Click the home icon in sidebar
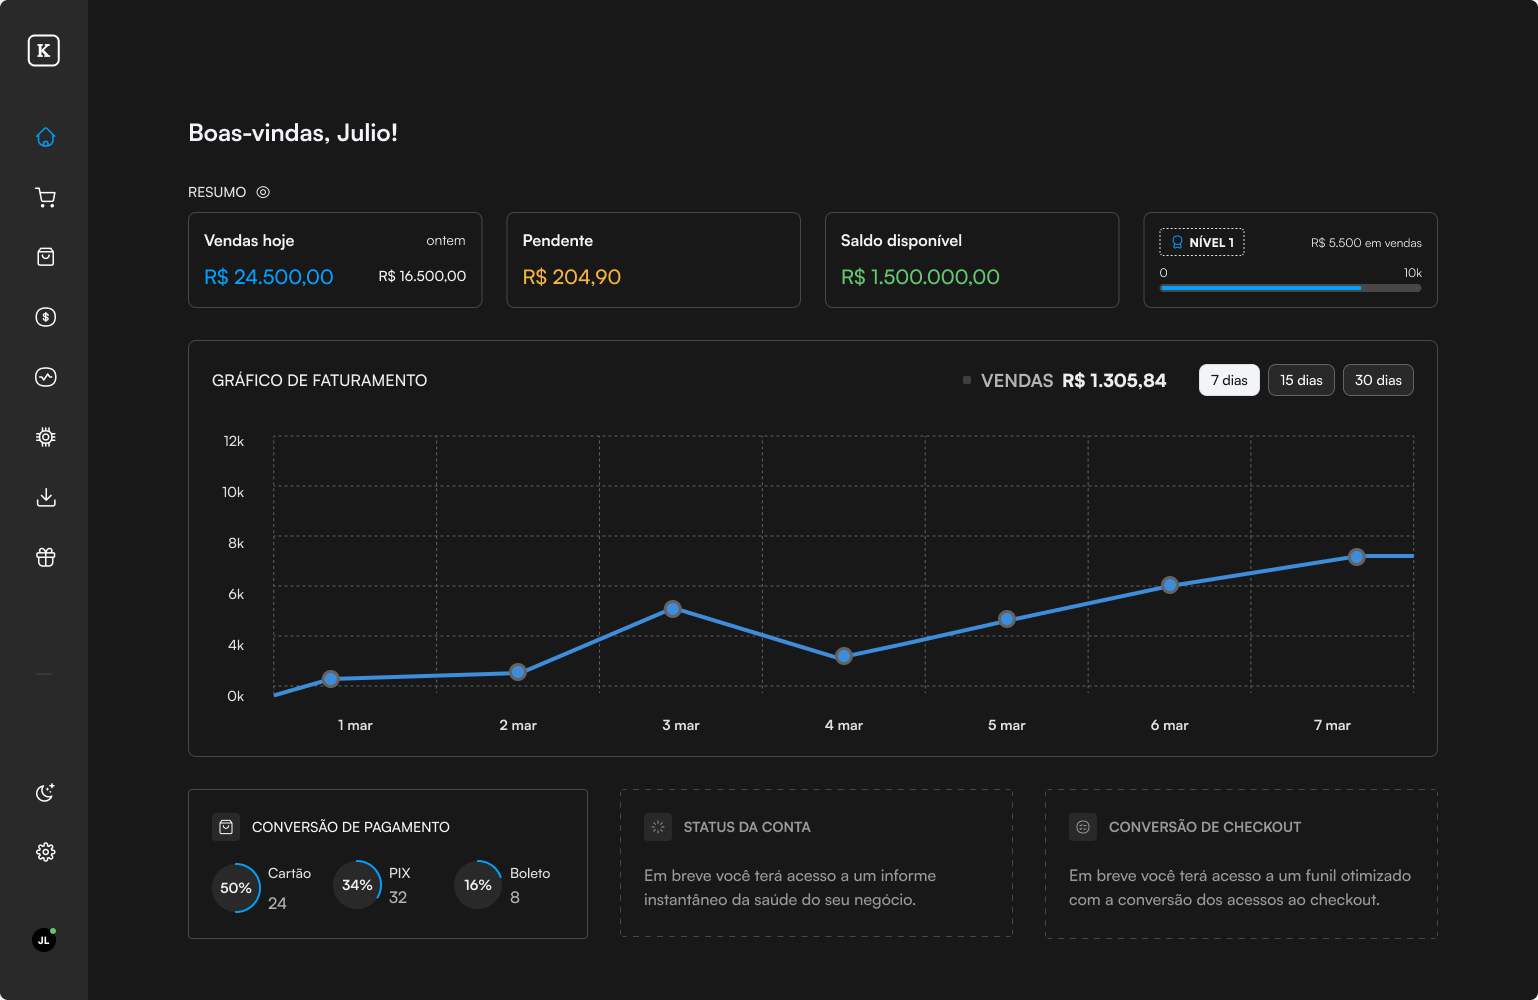The height and width of the screenshot is (1000, 1538). (45, 137)
